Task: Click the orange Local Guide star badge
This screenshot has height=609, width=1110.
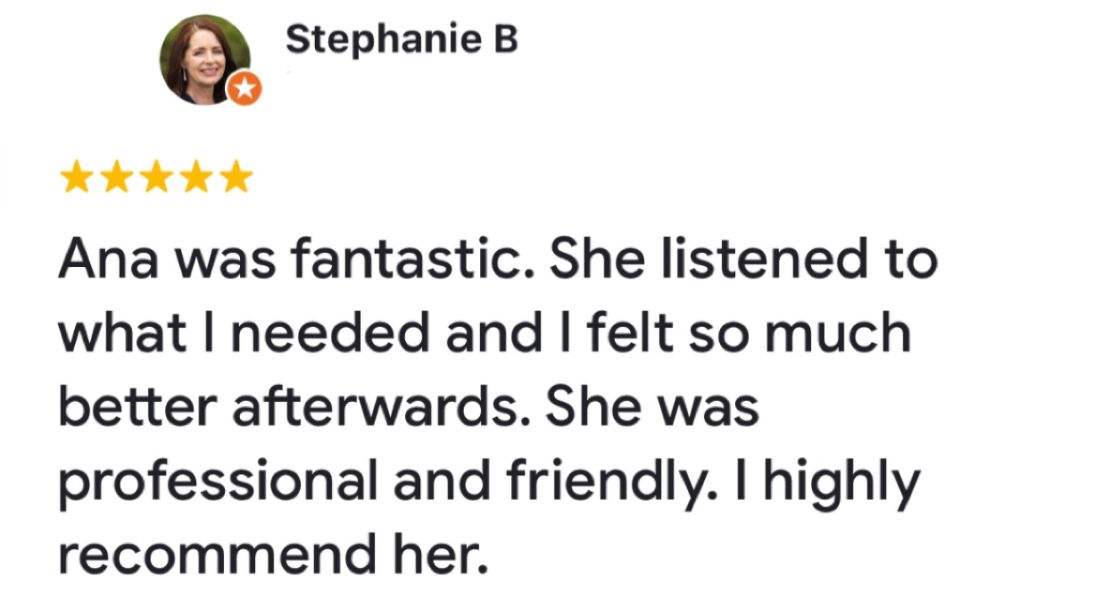Action: tap(244, 89)
